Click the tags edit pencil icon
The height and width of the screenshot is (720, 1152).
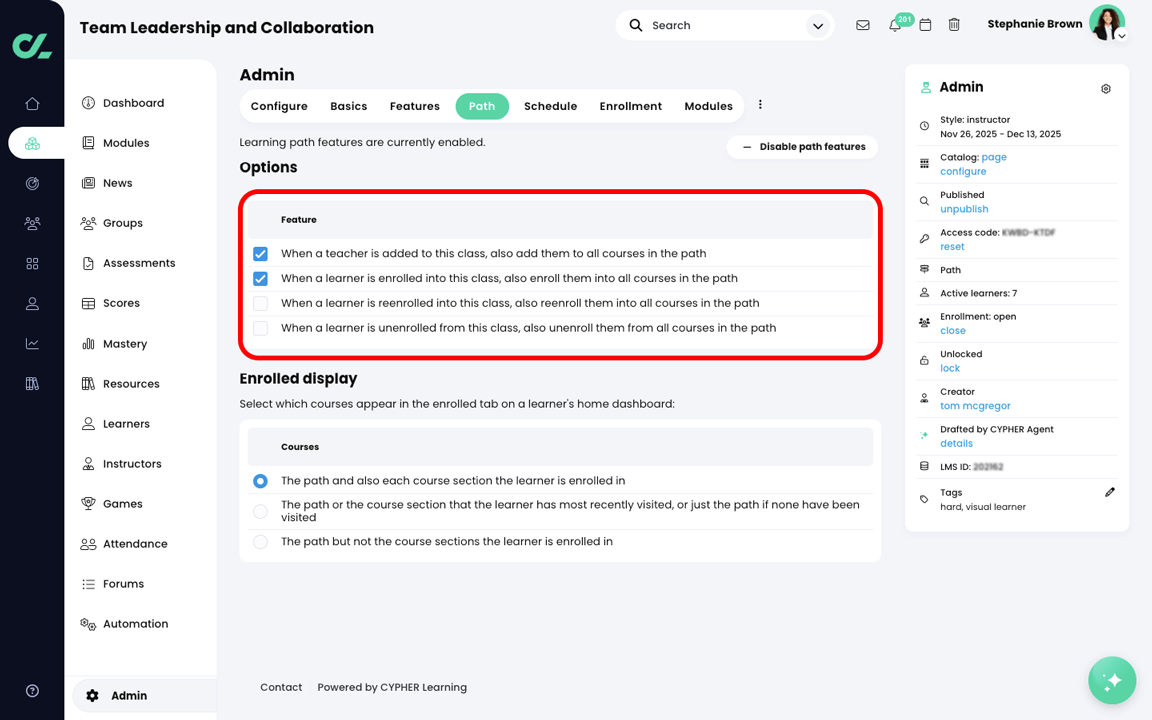pyautogui.click(x=1110, y=491)
